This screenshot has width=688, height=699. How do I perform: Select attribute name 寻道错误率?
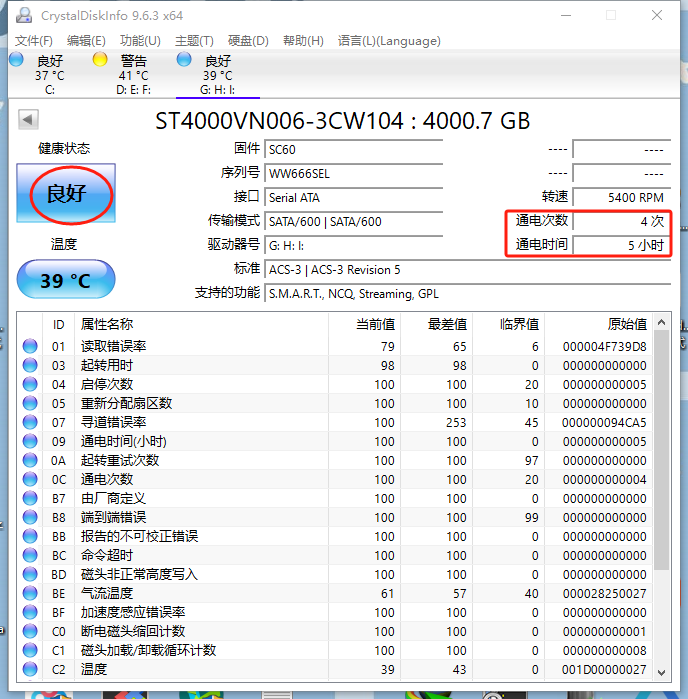tap(113, 422)
